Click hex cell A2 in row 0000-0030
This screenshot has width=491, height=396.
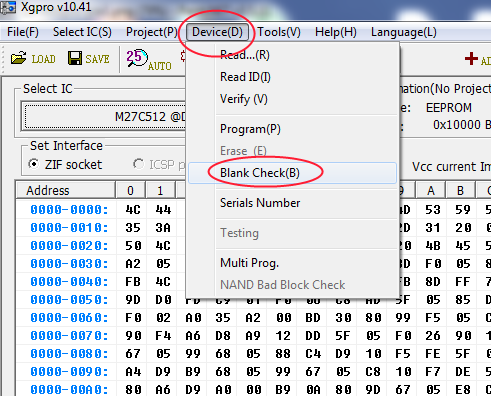point(133,264)
